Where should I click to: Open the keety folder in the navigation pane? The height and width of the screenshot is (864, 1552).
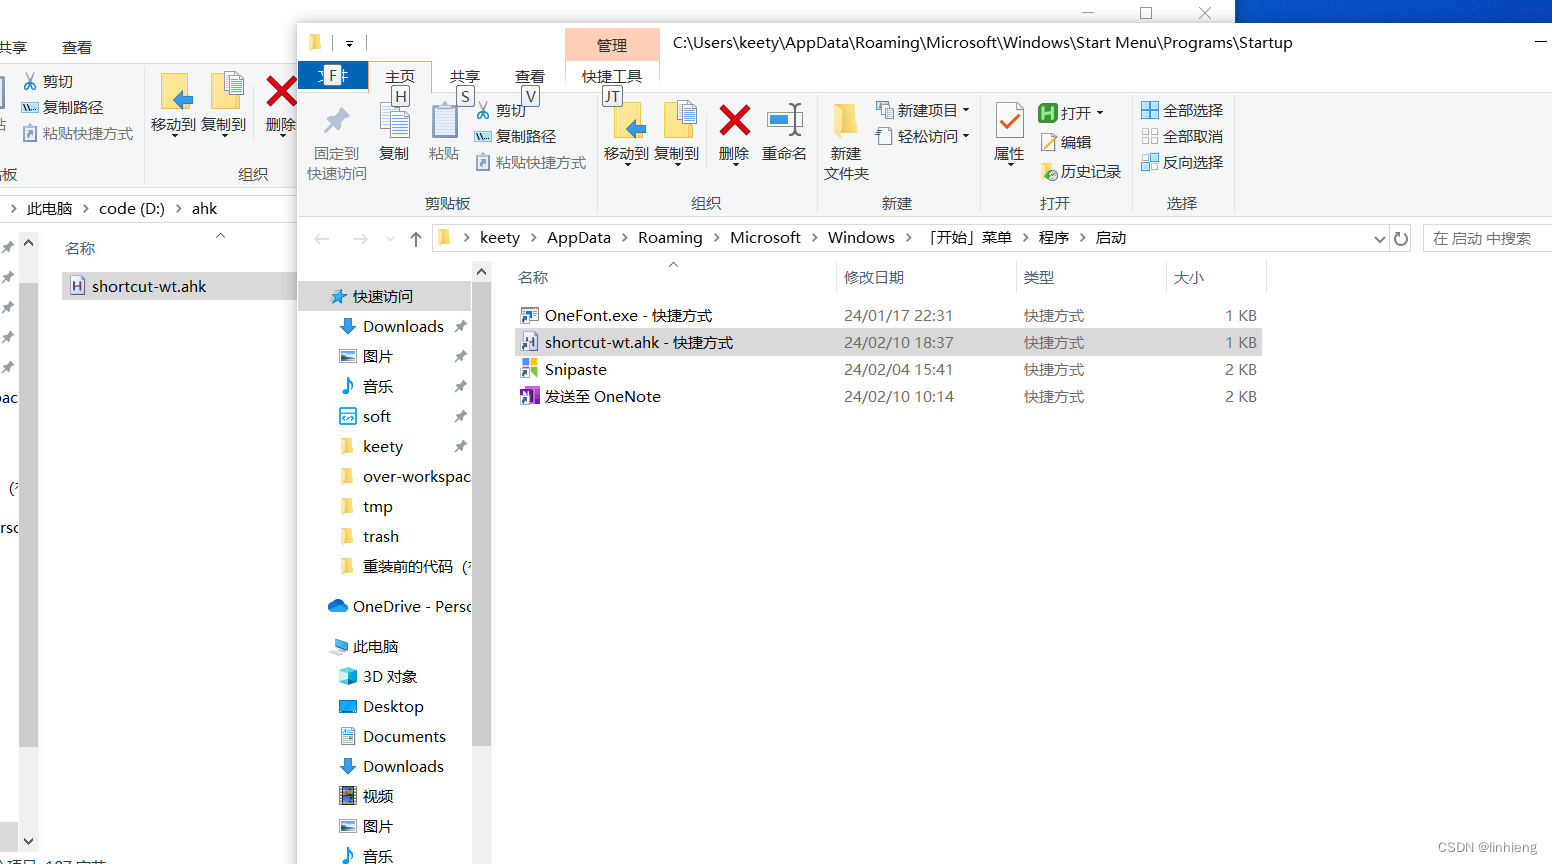click(x=383, y=446)
